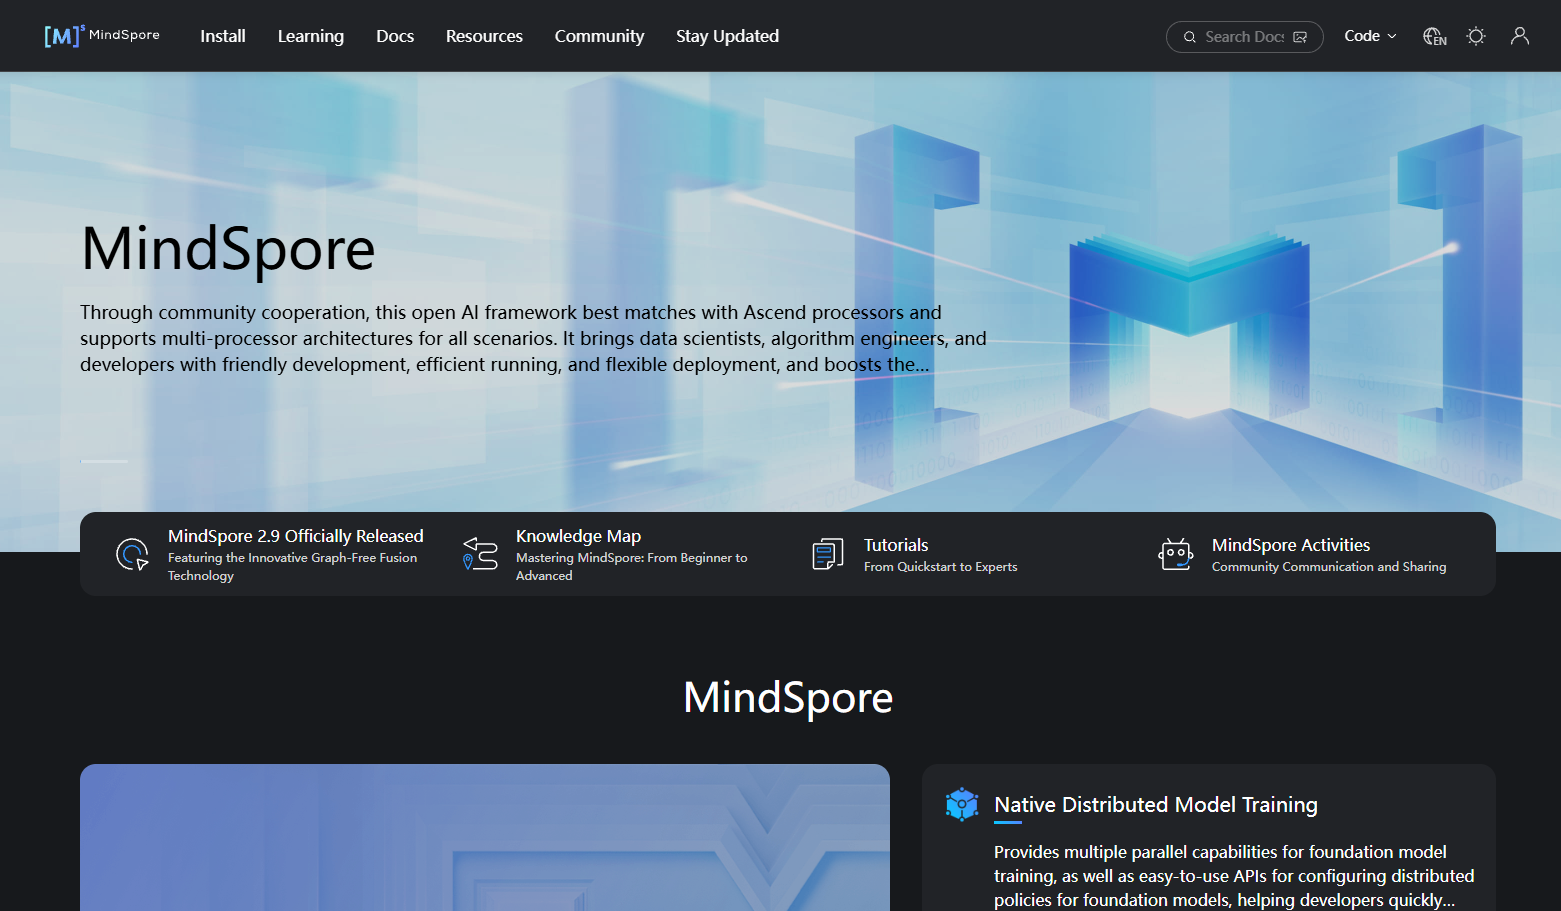
Task: Click 'Featuring the Innovative Graph-Free Fusion Technology' text
Action: (293, 567)
